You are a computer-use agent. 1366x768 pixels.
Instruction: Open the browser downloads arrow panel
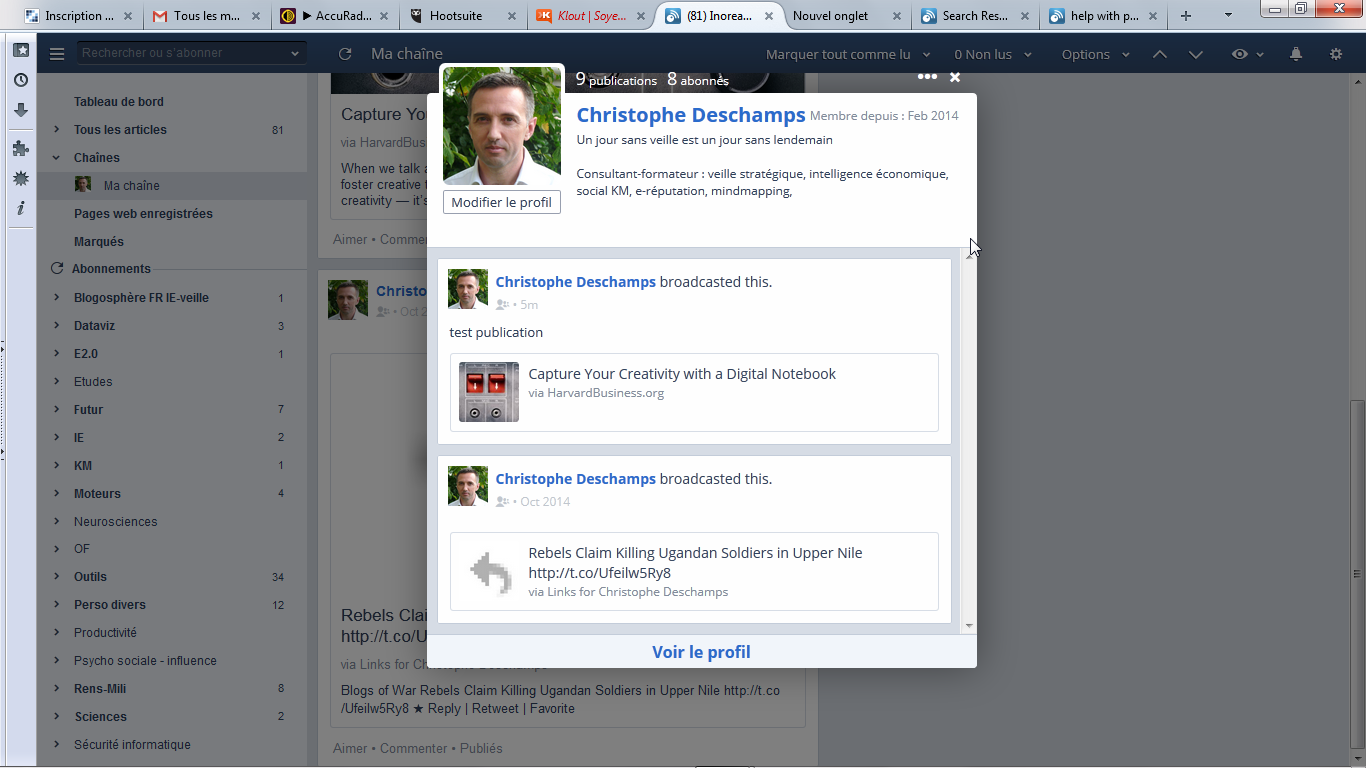click(x=21, y=110)
